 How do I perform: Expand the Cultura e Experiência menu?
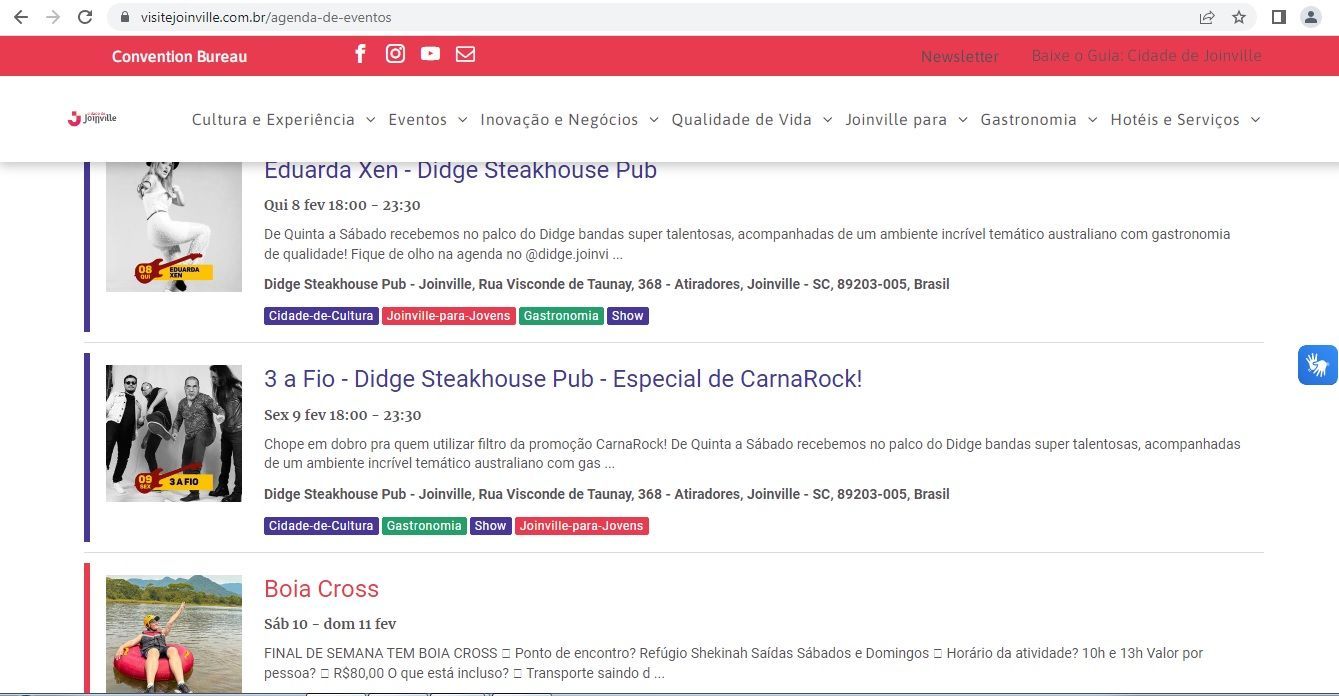click(284, 120)
